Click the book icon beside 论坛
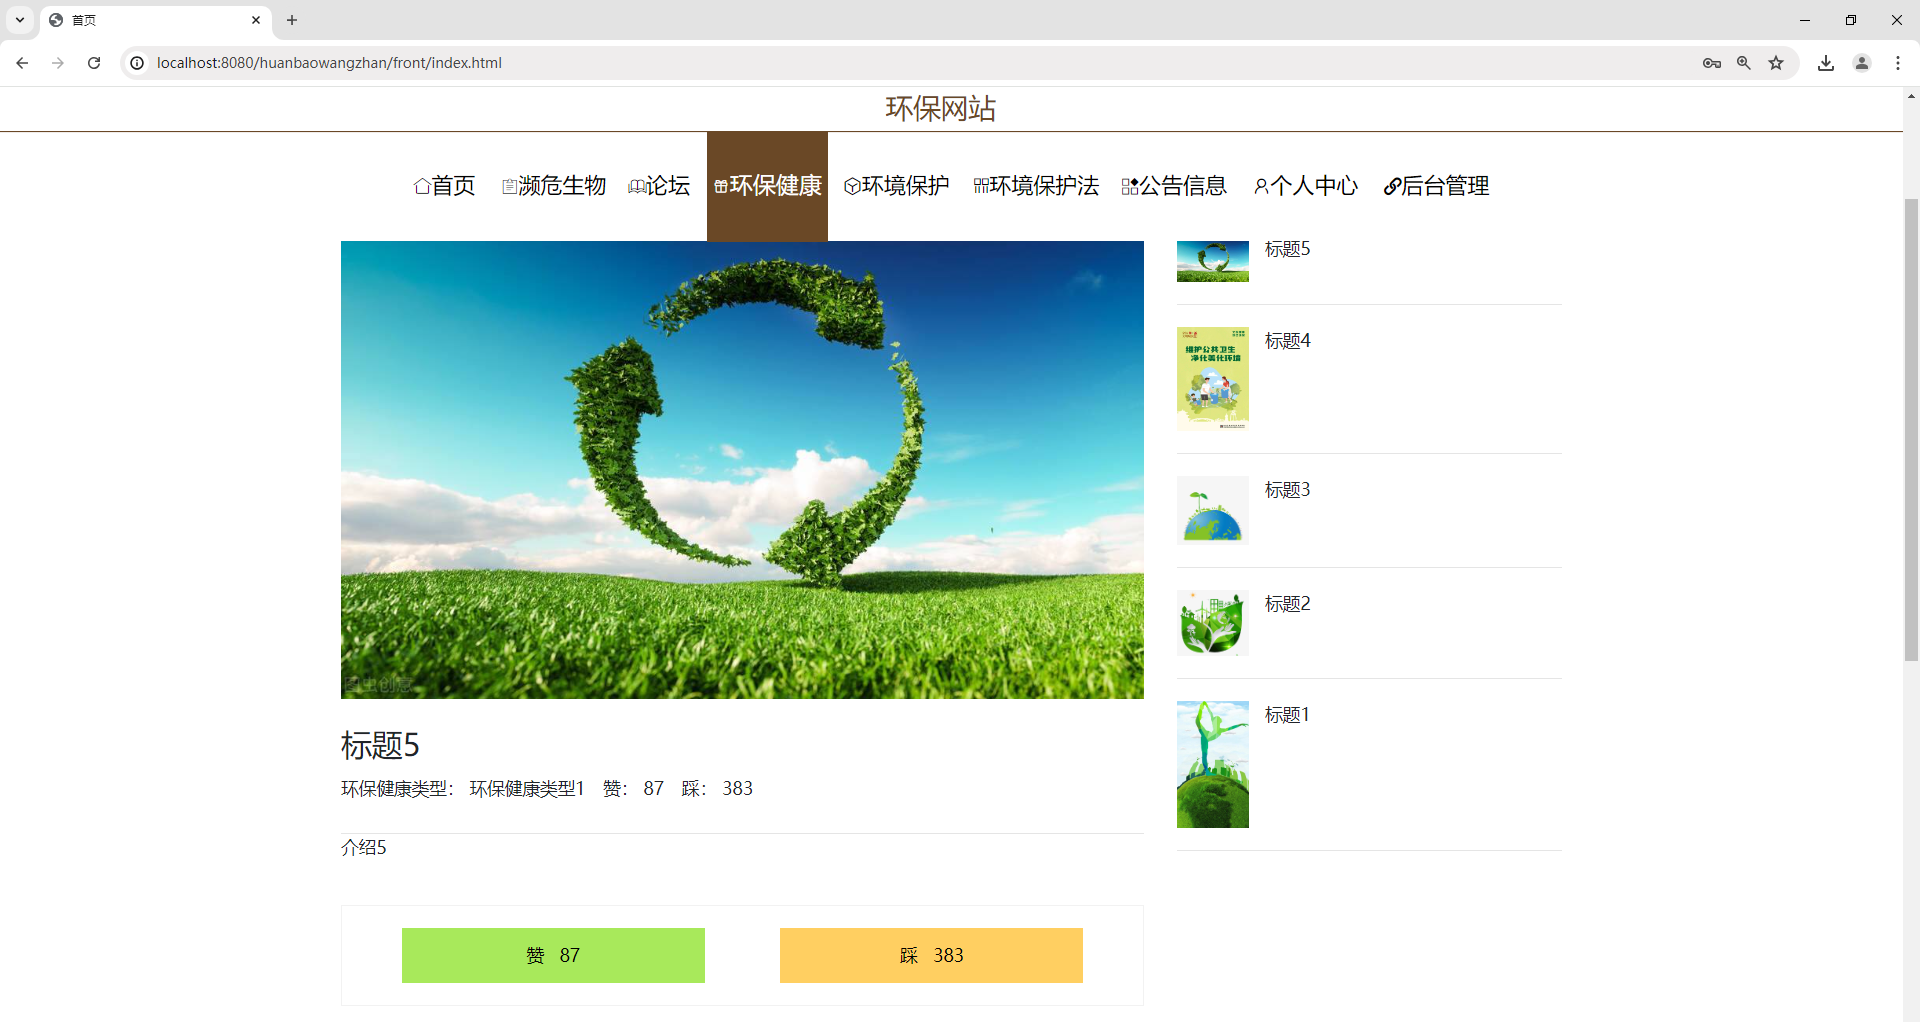The width and height of the screenshot is (1920, 1022). coord(637,186)
